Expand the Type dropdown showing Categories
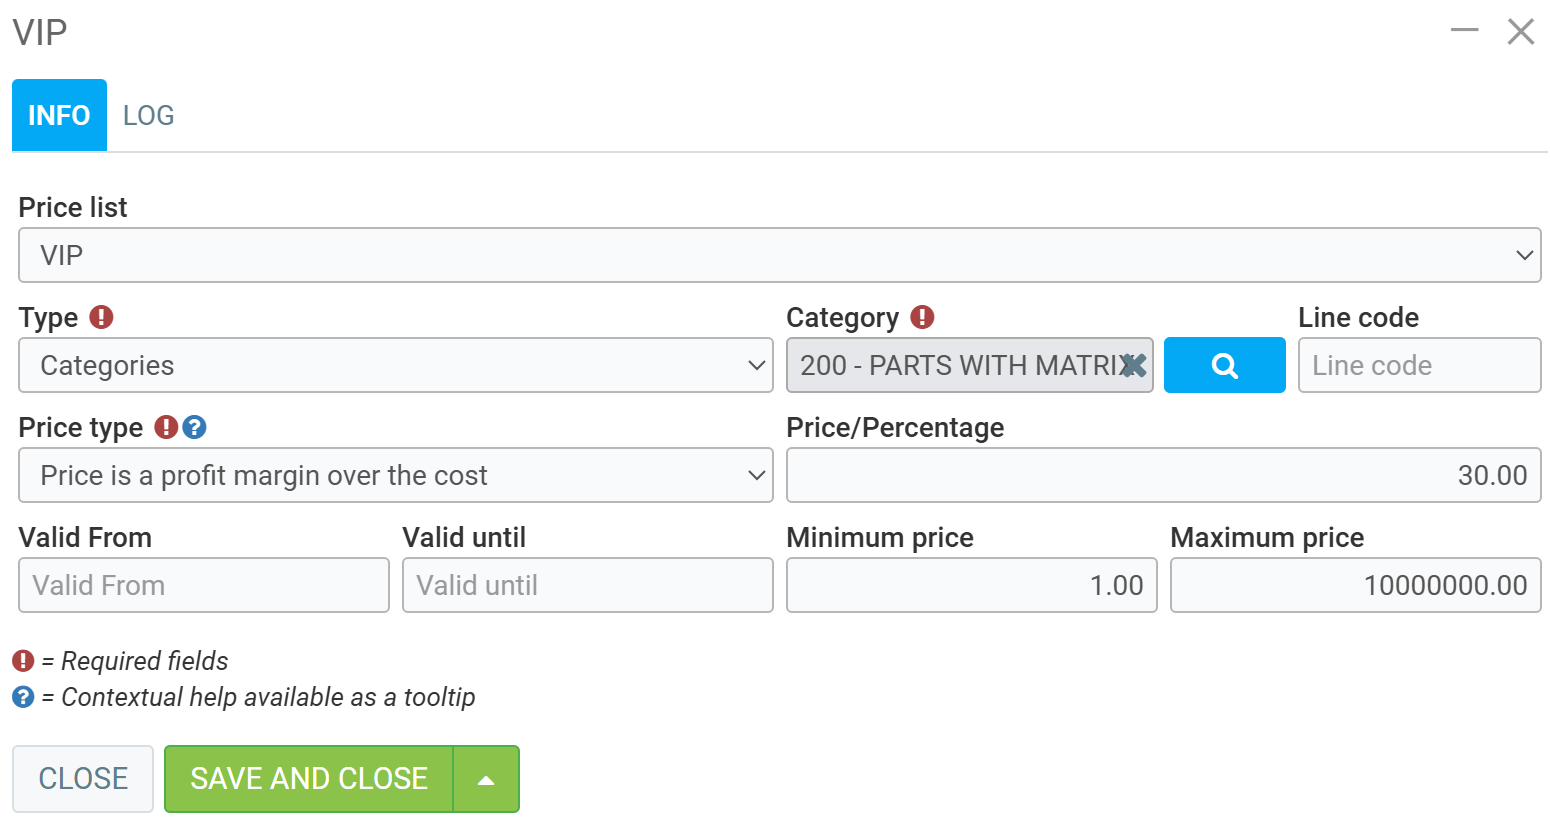 coord(395,365)
